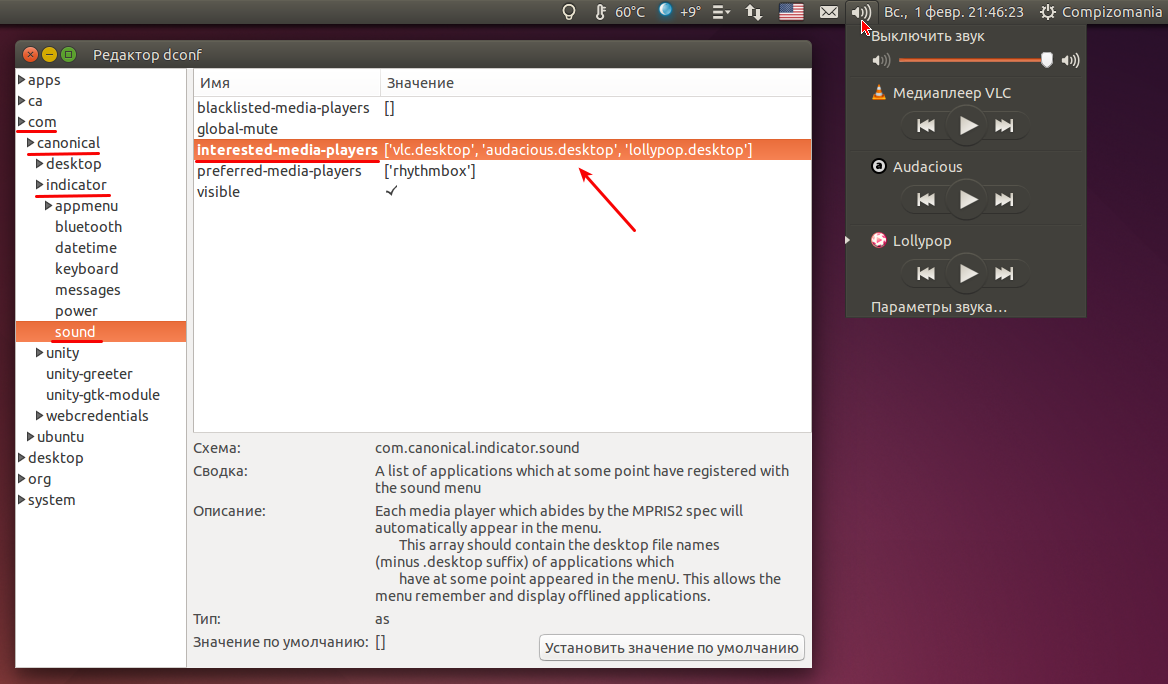Select the blacklisted-media-players key
Viewport: 1168px width, 684px height.
pos(283,107)
